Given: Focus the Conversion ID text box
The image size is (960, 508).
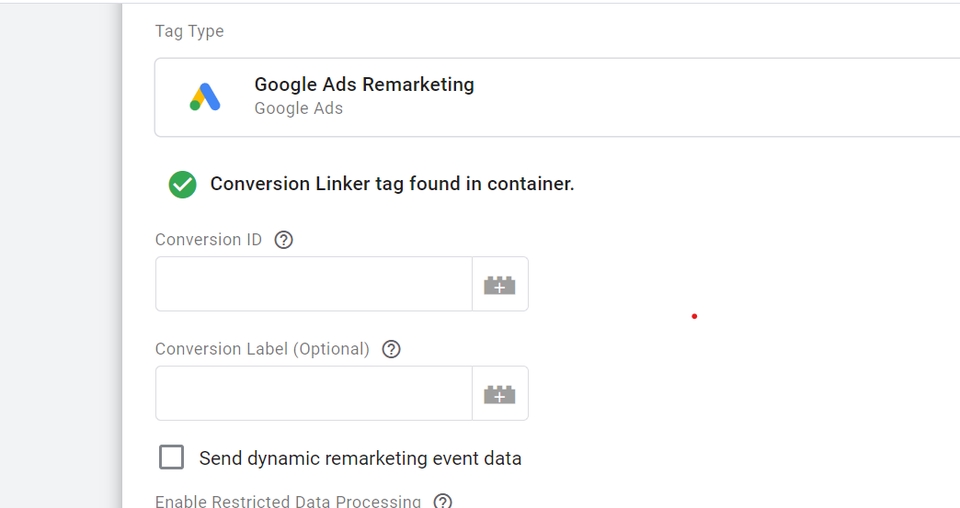Looking at the screenshot, I should [x=313, y=285].
